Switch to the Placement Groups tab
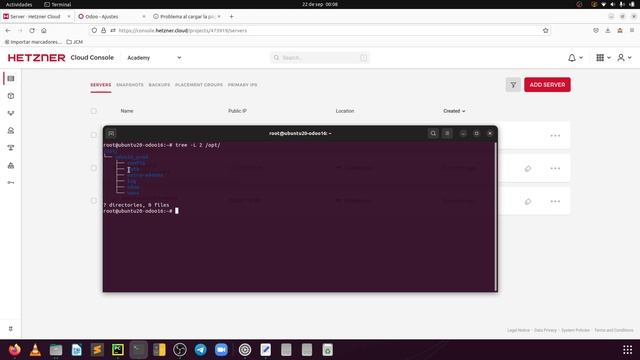Screen dimensions: 640x360 pyautogui.click(x=199, y=85)
